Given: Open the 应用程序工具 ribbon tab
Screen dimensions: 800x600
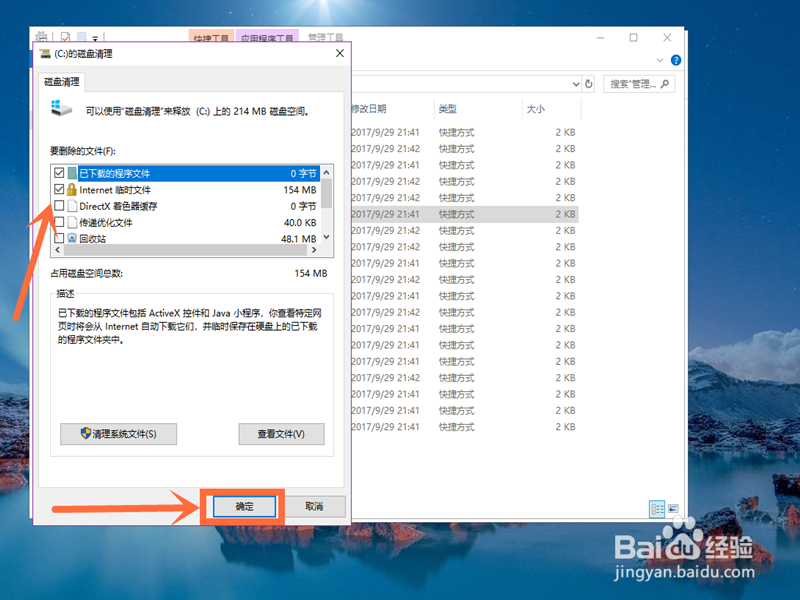Looking at the screenshot, I should (267, 37).
